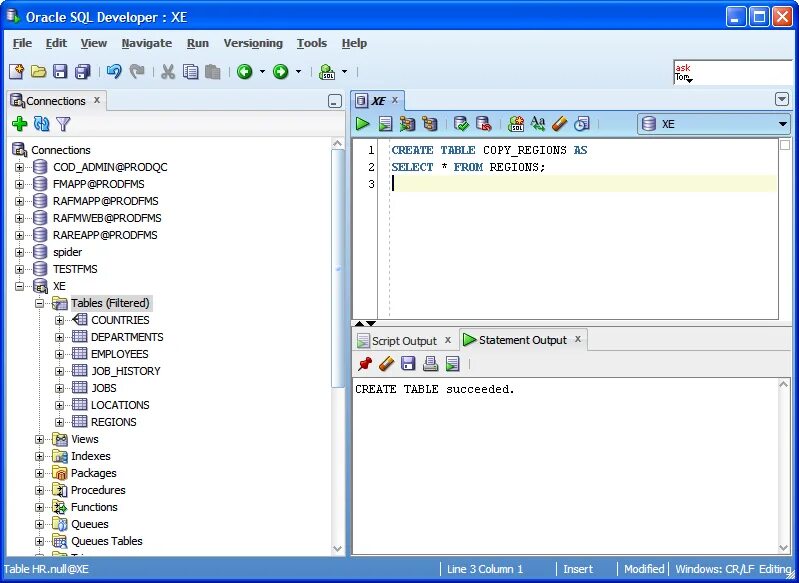Click the Rollback icon with red arrow
This screenshot has height=583, width=799.
pyautogui.click(x=484, y=124)
